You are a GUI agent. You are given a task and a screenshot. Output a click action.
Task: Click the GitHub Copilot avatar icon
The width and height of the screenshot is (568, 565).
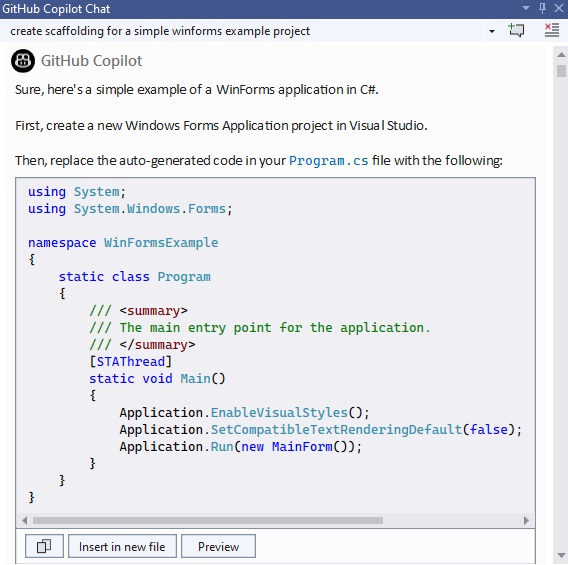tap(23, 61)
